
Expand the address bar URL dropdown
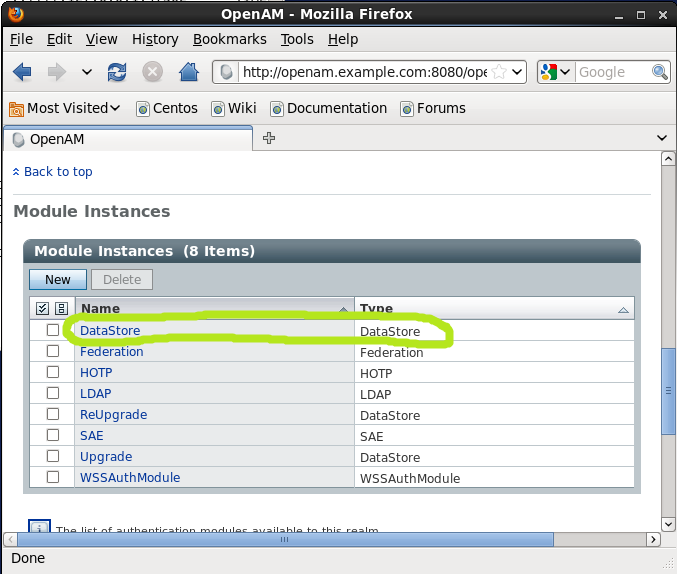pos(517,72)
